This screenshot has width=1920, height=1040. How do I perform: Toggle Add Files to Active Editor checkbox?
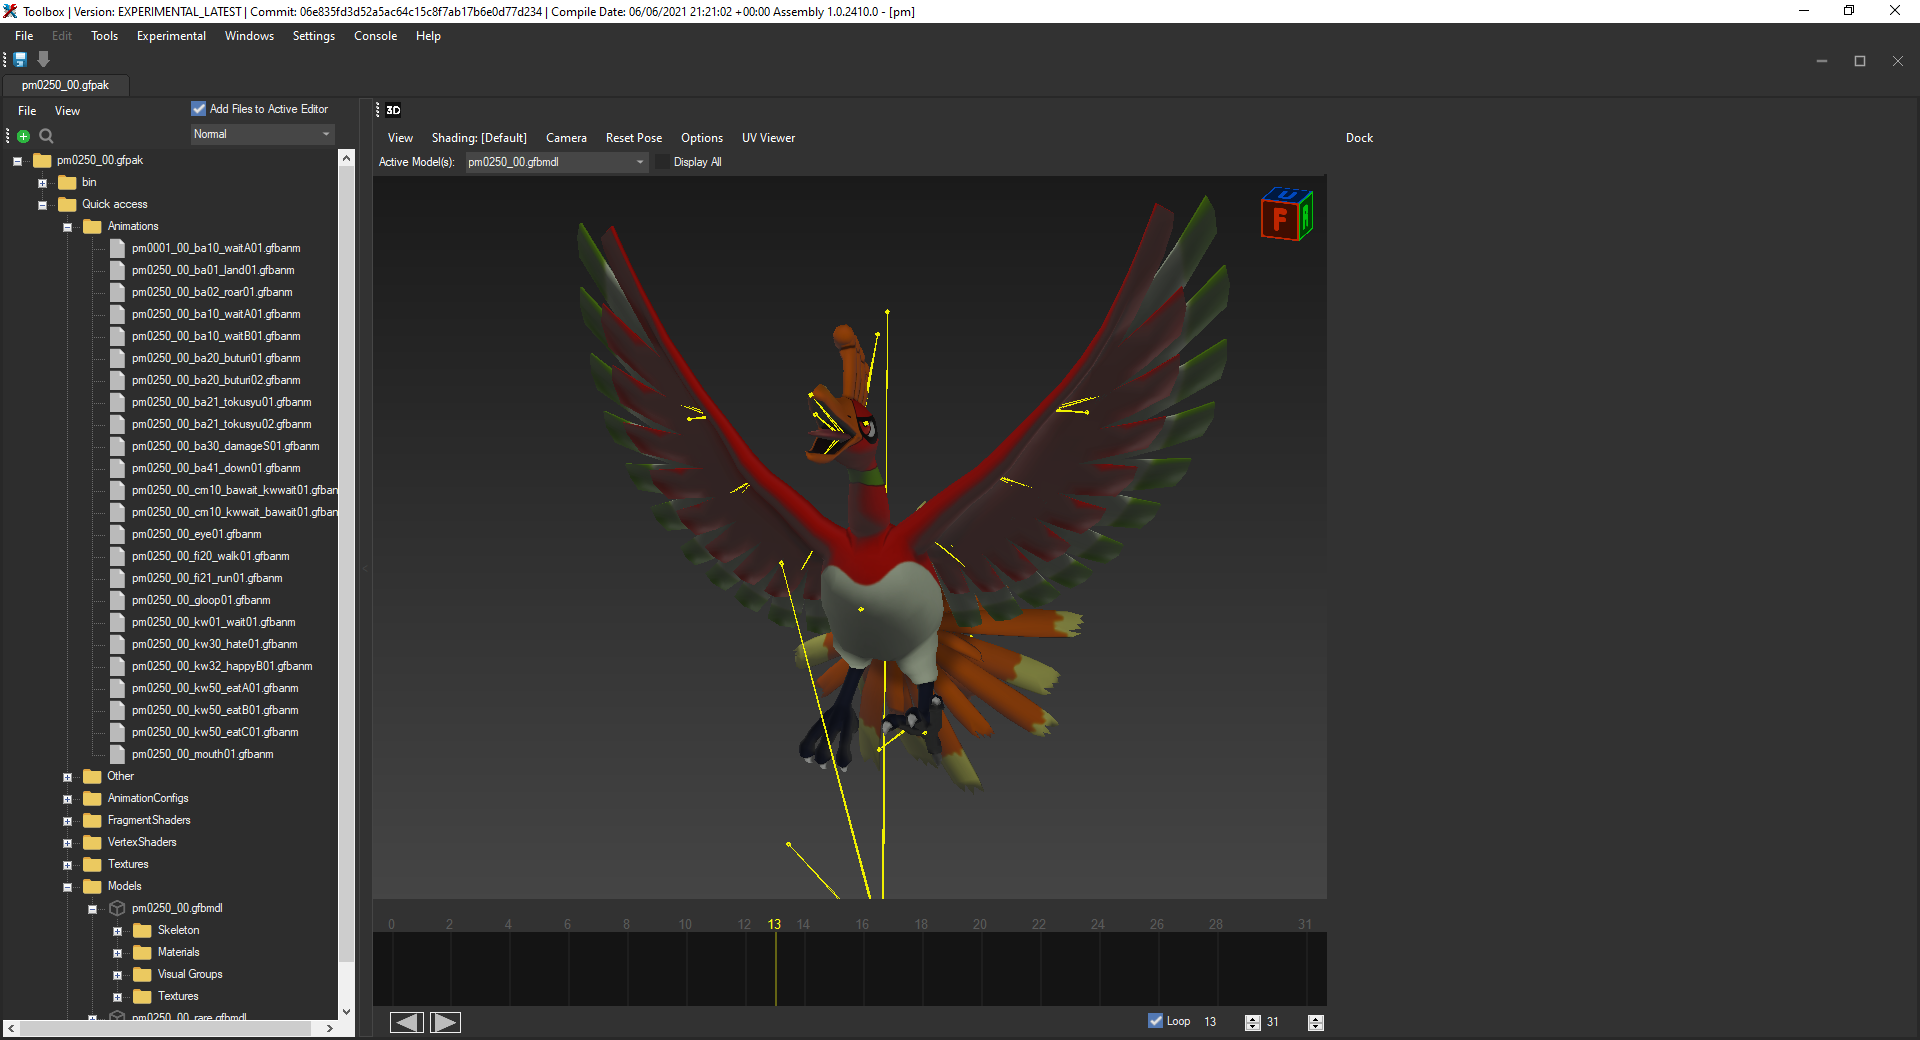[199, 109]
